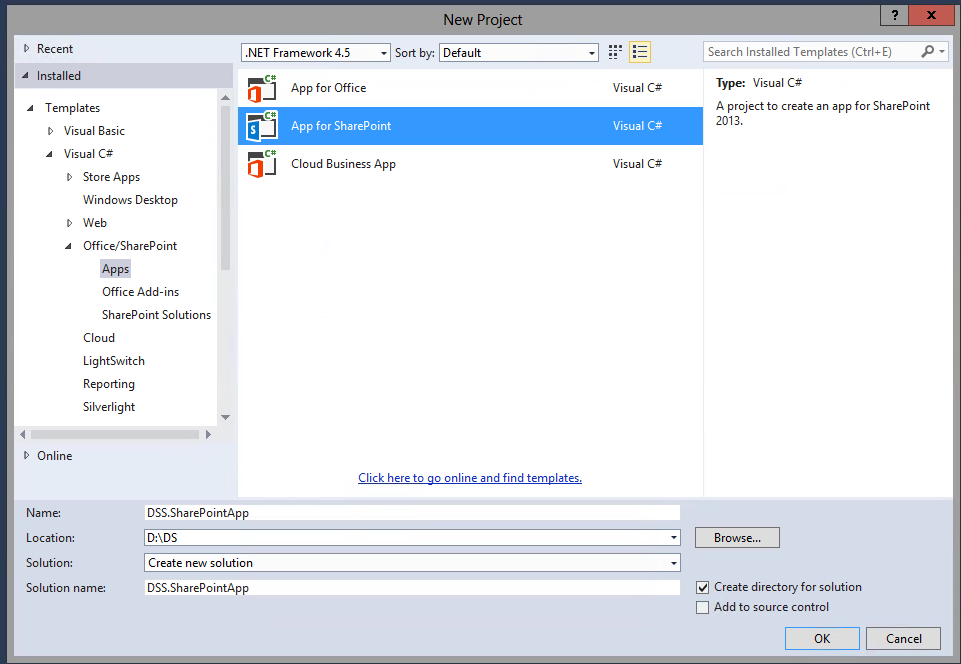Click the tree scrollbar down arrow

(x=226, y=418)
